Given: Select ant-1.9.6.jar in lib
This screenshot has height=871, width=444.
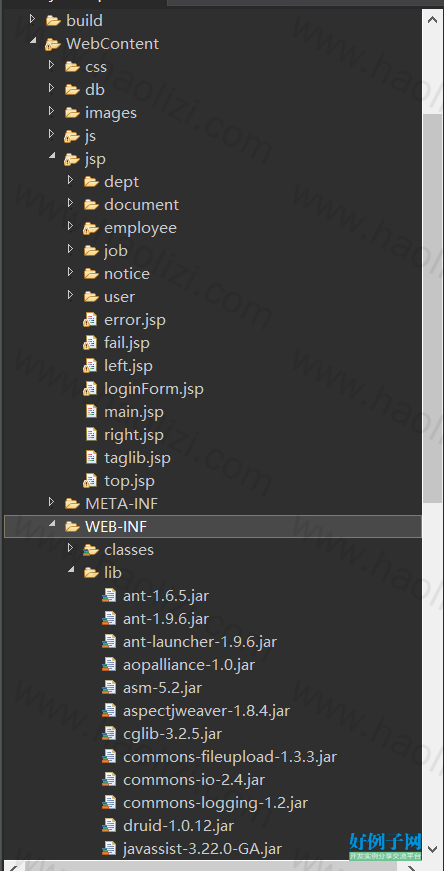Looking at the screenshot, I should click(x=166, y=619).
